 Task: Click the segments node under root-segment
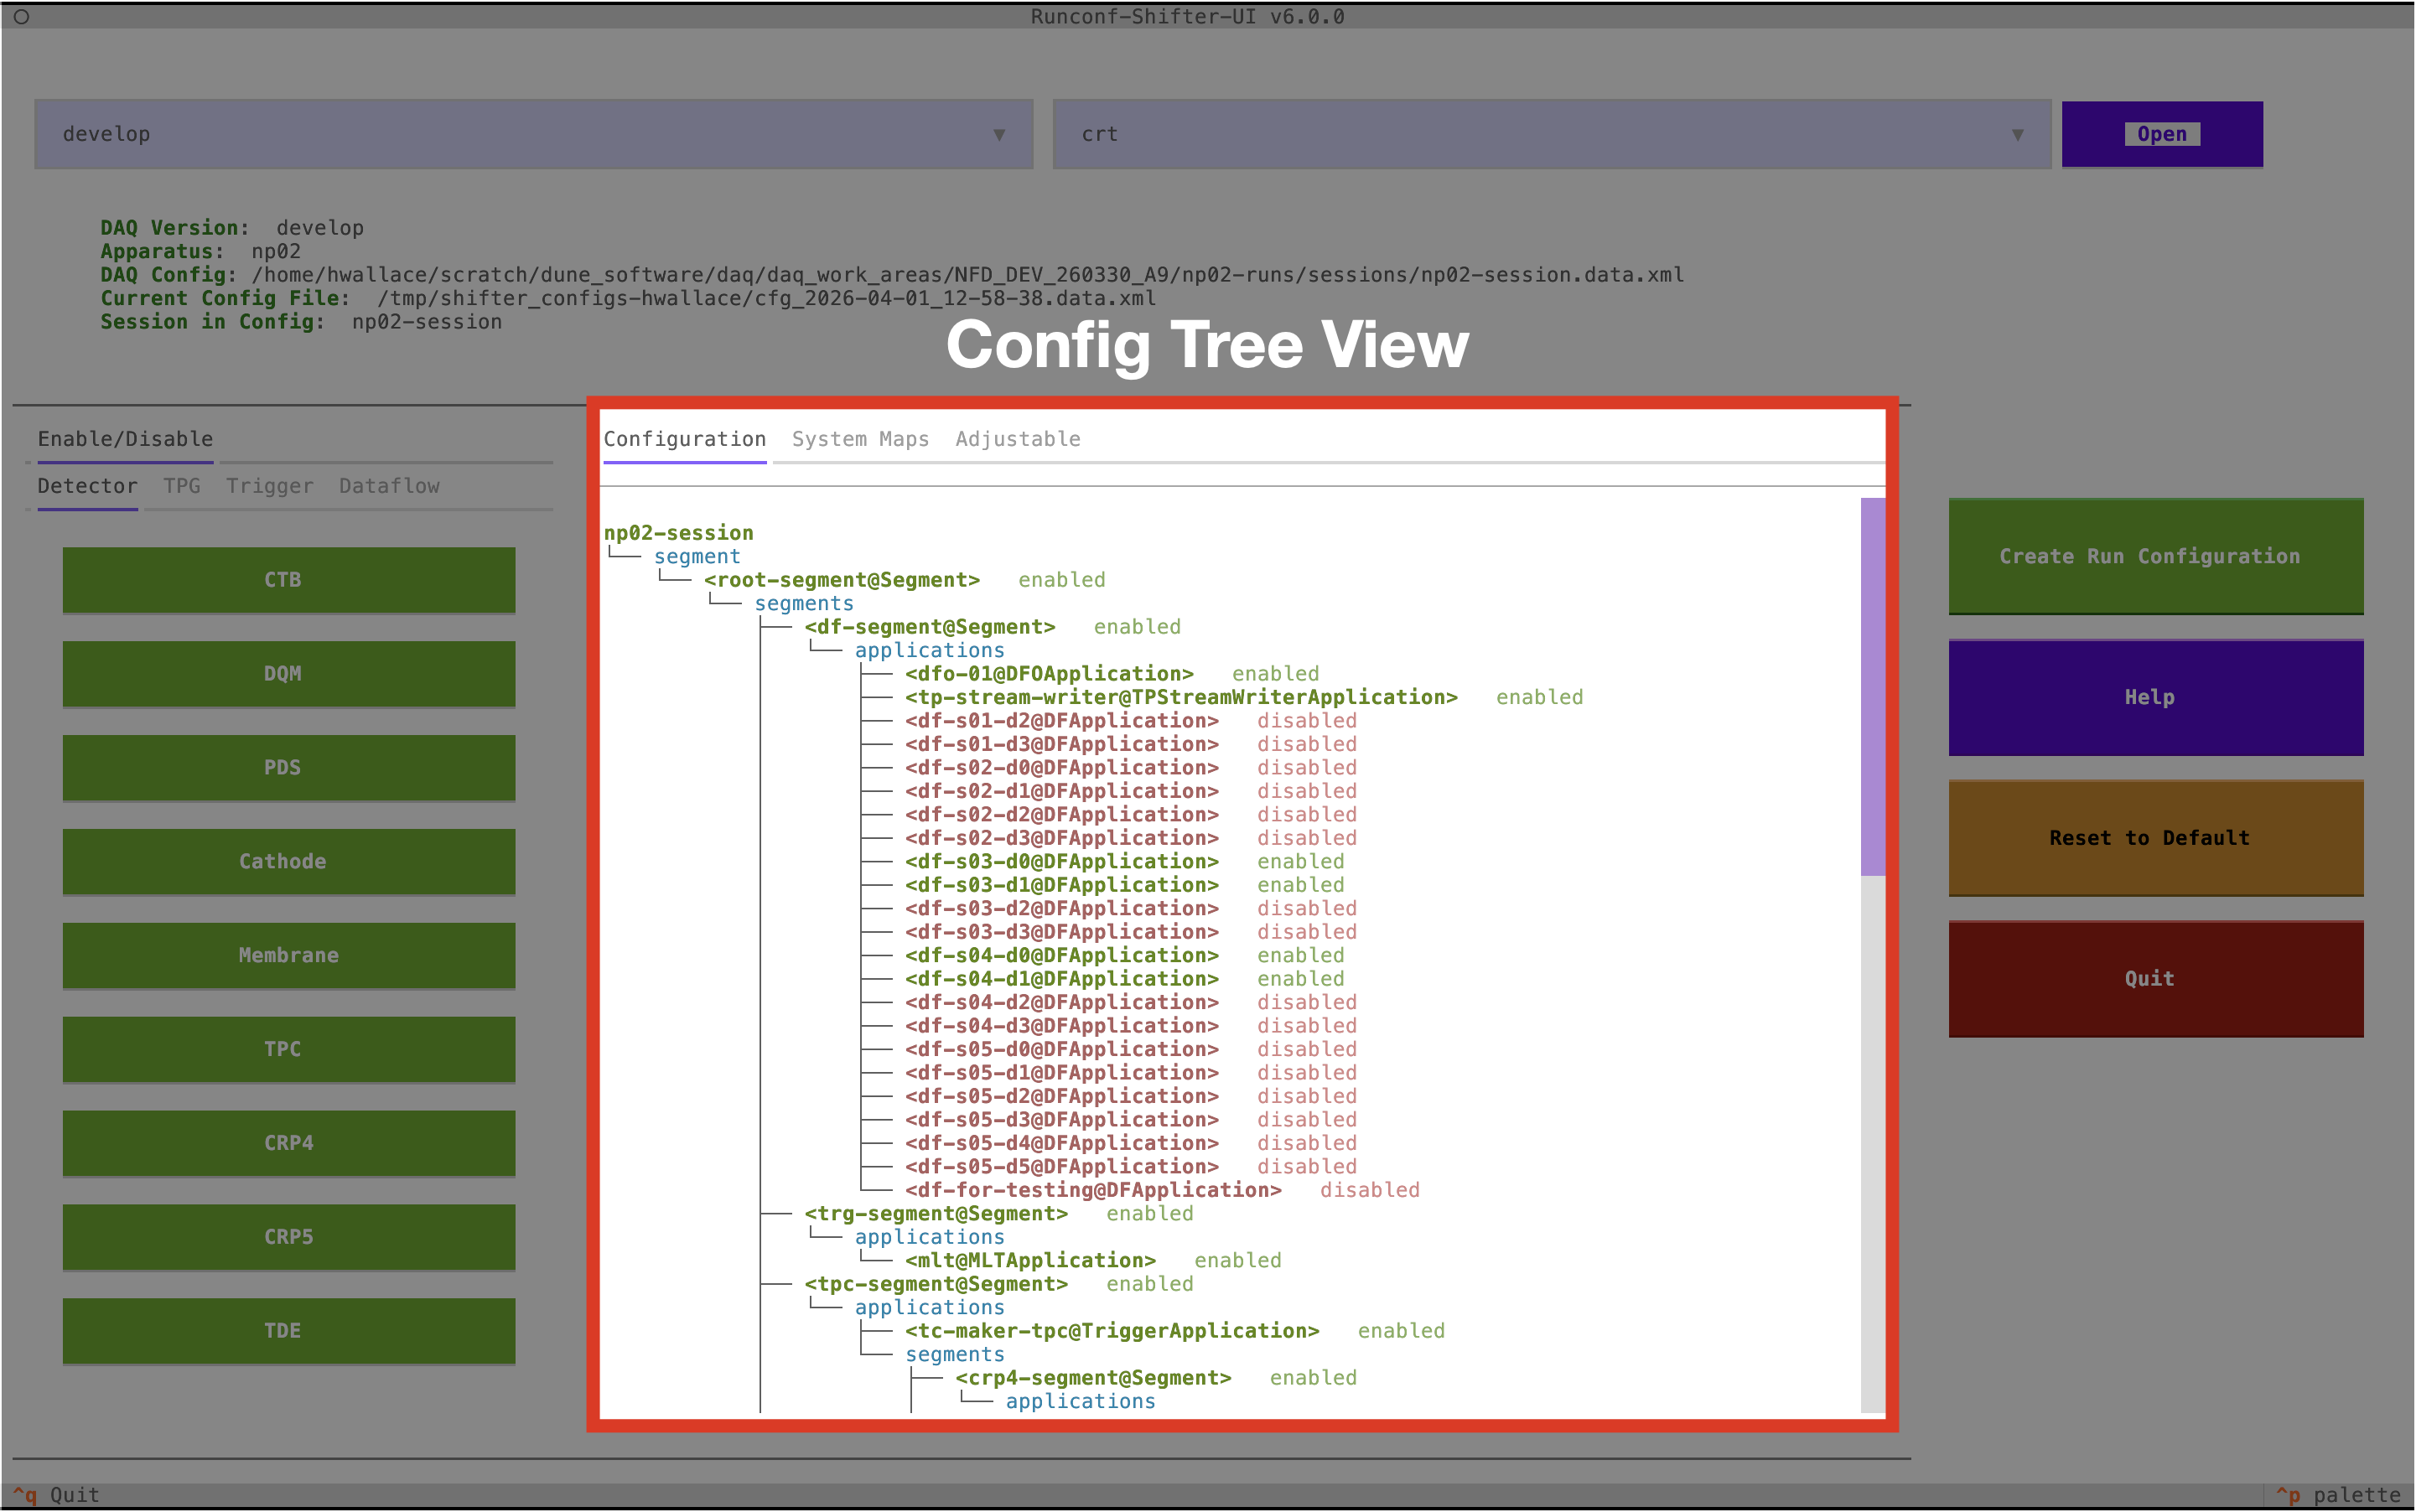[x=804, y=604]
